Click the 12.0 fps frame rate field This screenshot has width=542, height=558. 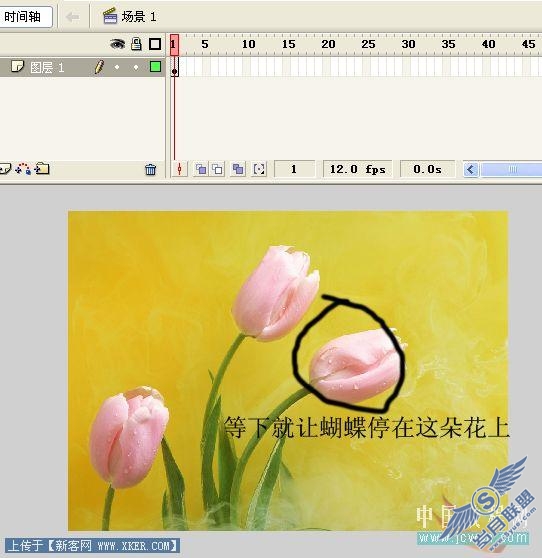click(x=358, y=169)
